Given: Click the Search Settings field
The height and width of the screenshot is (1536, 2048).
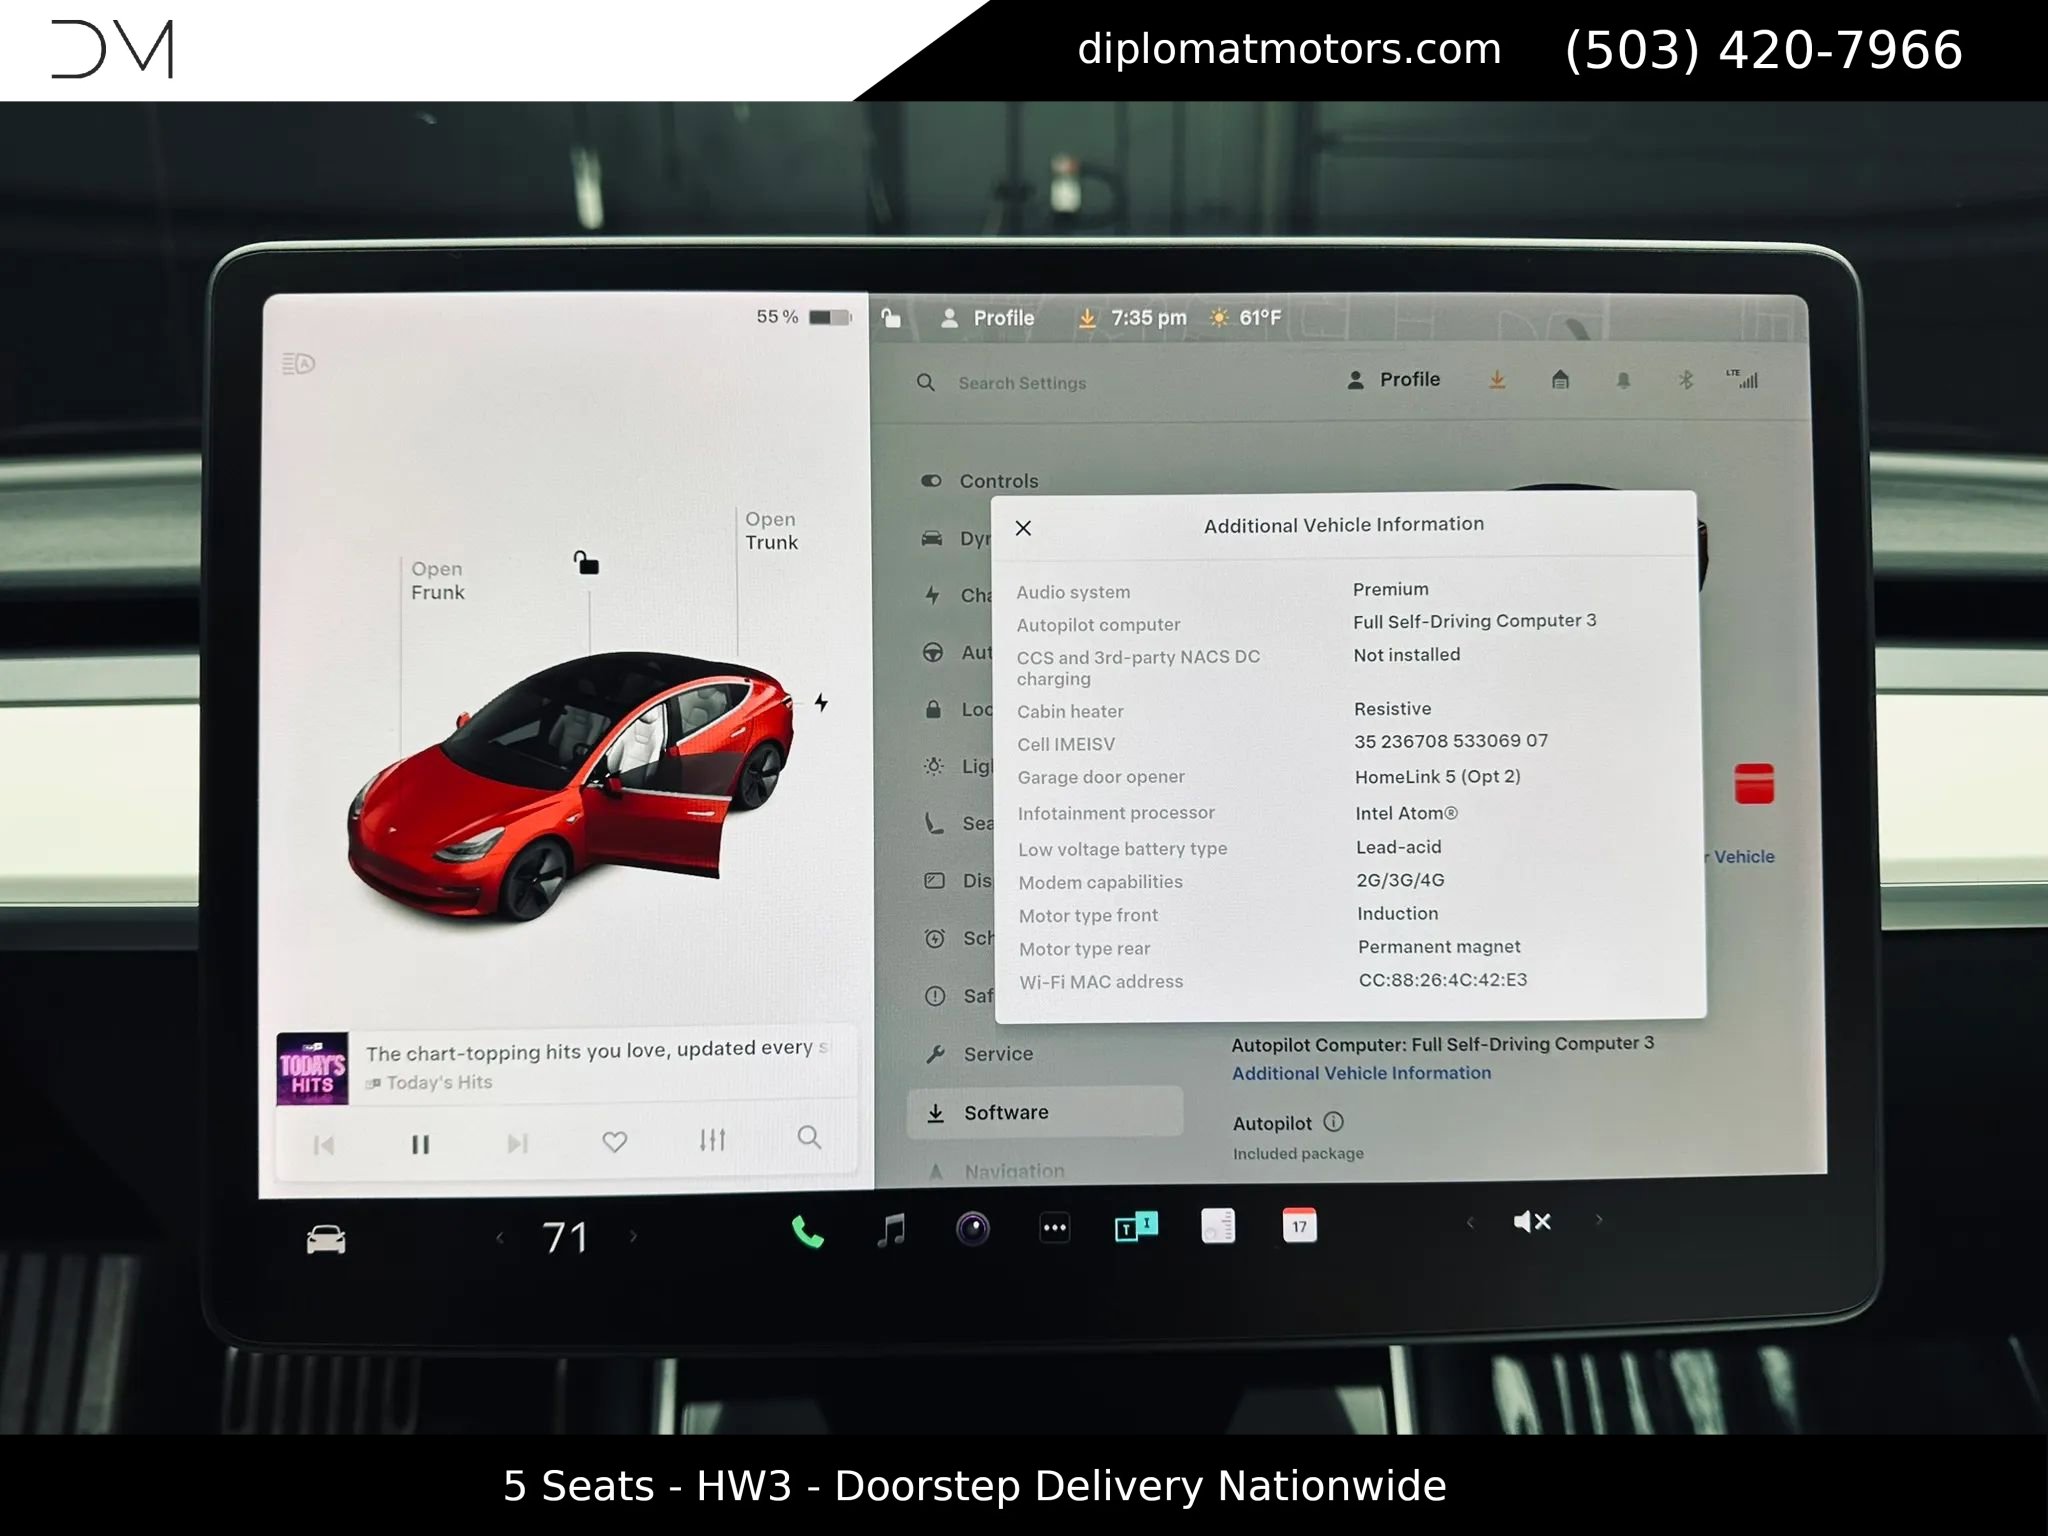Looking at the screenshot, I should [x=1020, y=382].
